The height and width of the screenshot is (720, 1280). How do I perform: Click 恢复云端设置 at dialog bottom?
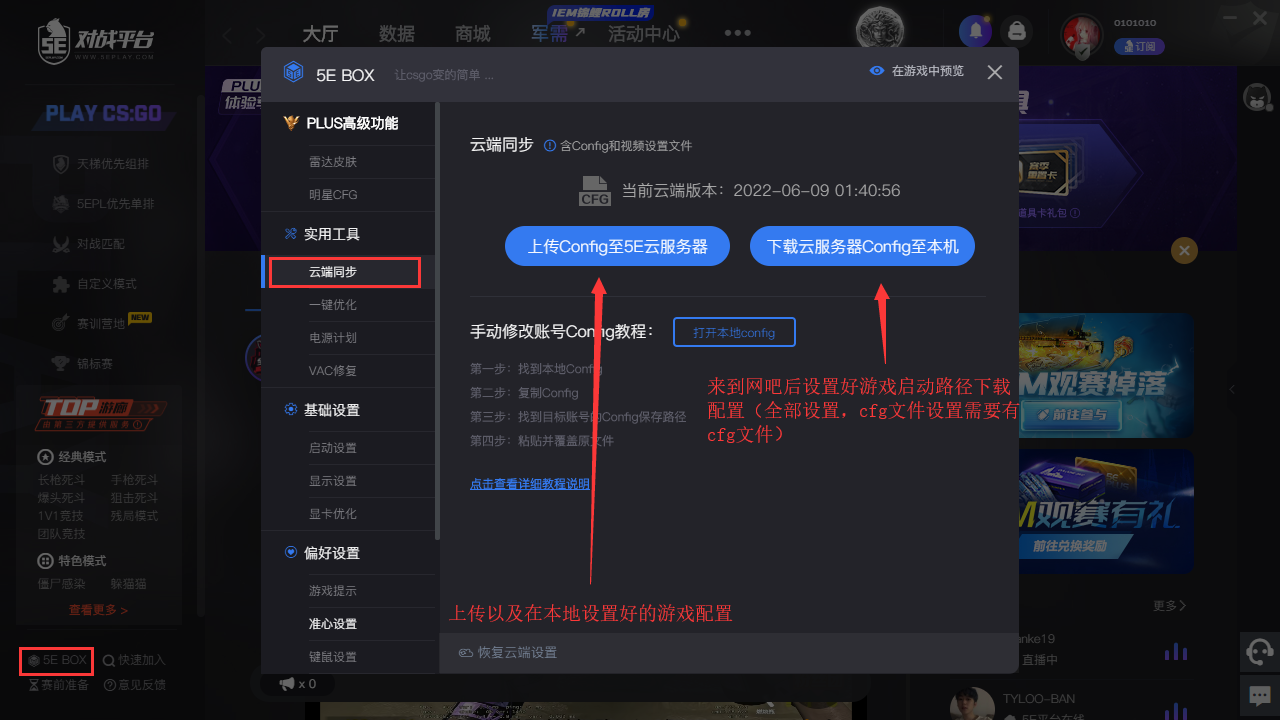click(x=508, y=652)
